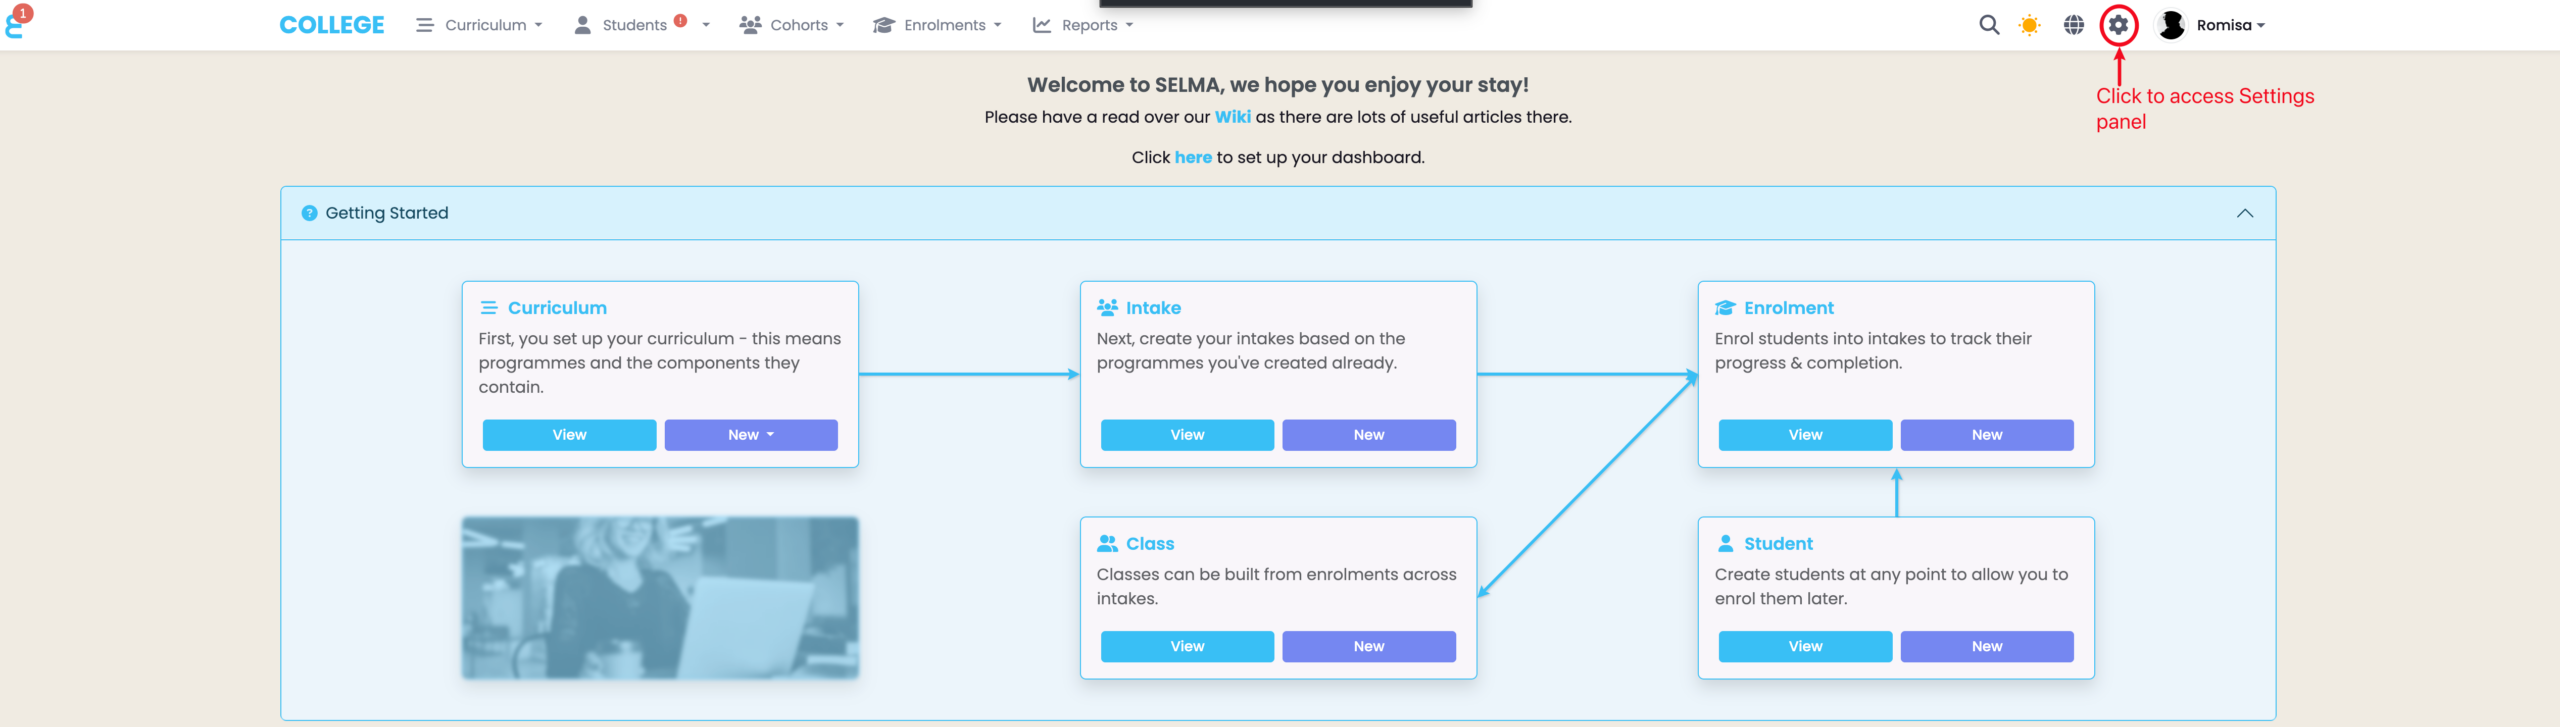Open the Cohorts navigation menu
The width and height of the screenshot is (2560, 727).
pos(792,25)
